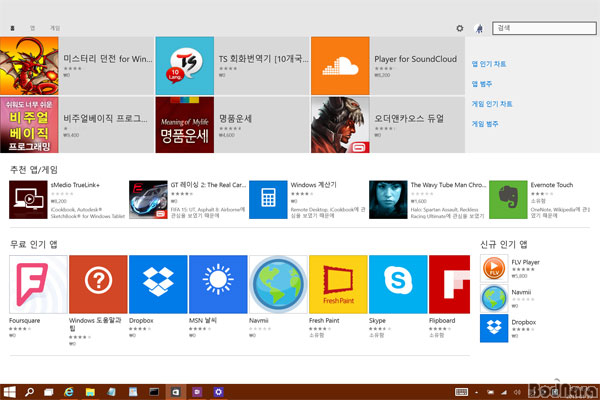Viewport: 600px width, 400px height.
Task: Open The Wavy Tube Man Chronicles icon
Action: click(388, 199)
